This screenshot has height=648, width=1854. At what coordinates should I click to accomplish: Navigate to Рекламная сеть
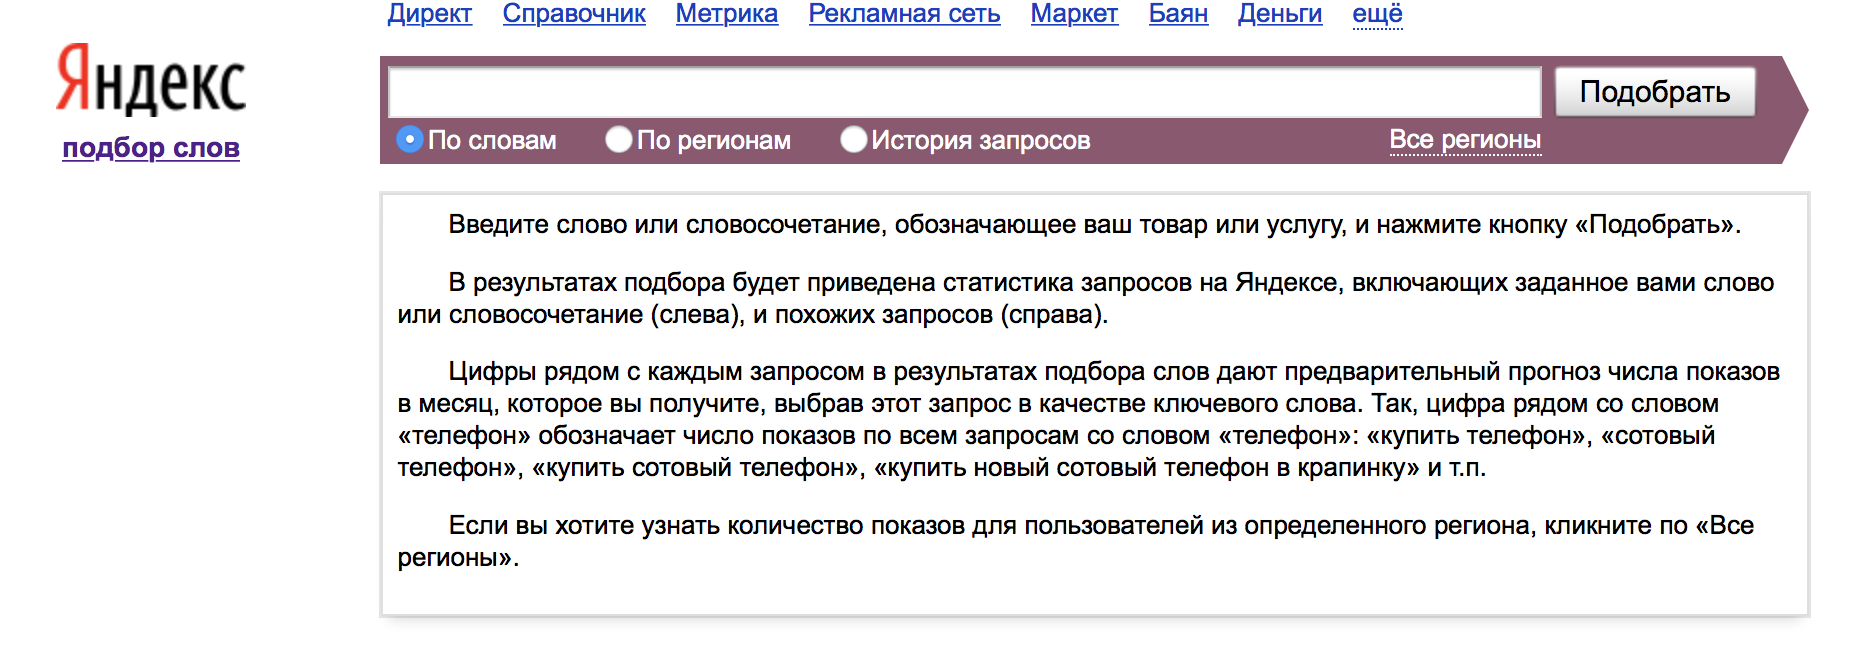904,14
